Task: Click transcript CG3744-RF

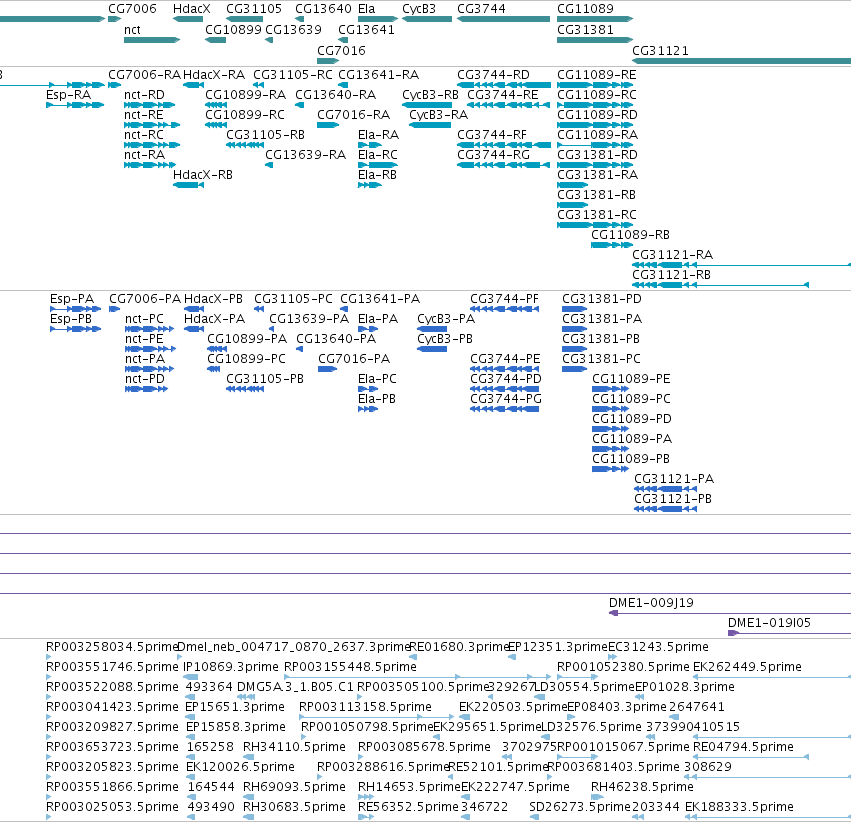Action: point(492,135)
